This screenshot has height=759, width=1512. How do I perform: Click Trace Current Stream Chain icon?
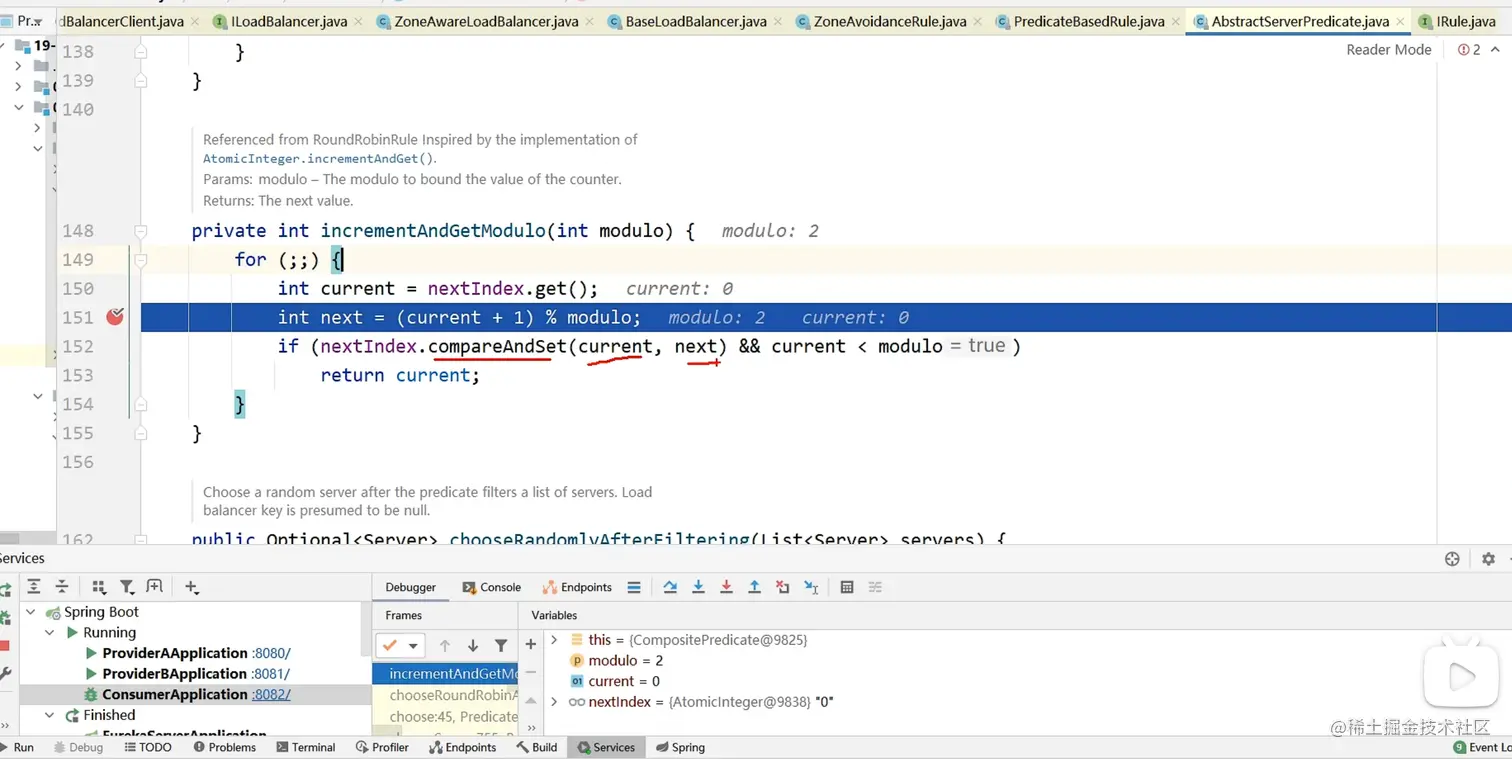[875, 587]
